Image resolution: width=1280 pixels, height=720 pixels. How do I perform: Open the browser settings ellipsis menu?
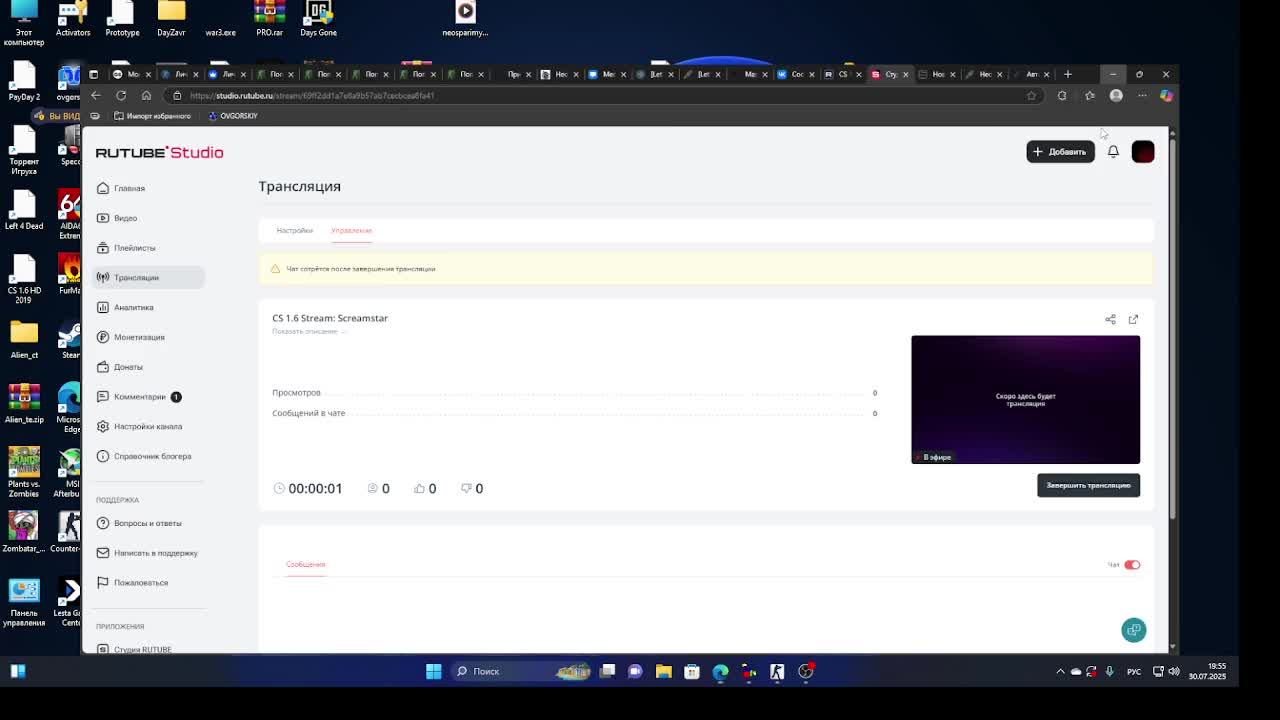pos(1142,95)
